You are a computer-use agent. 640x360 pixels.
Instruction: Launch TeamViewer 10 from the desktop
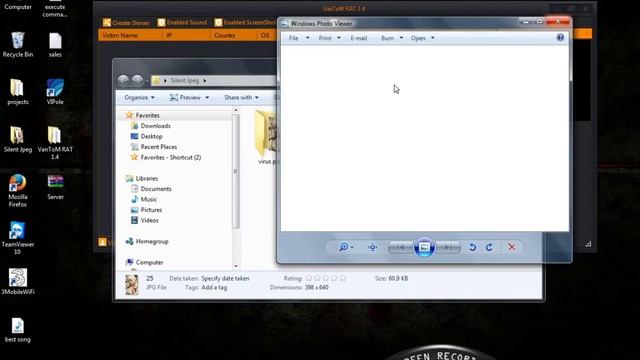(x=18, y=238)
